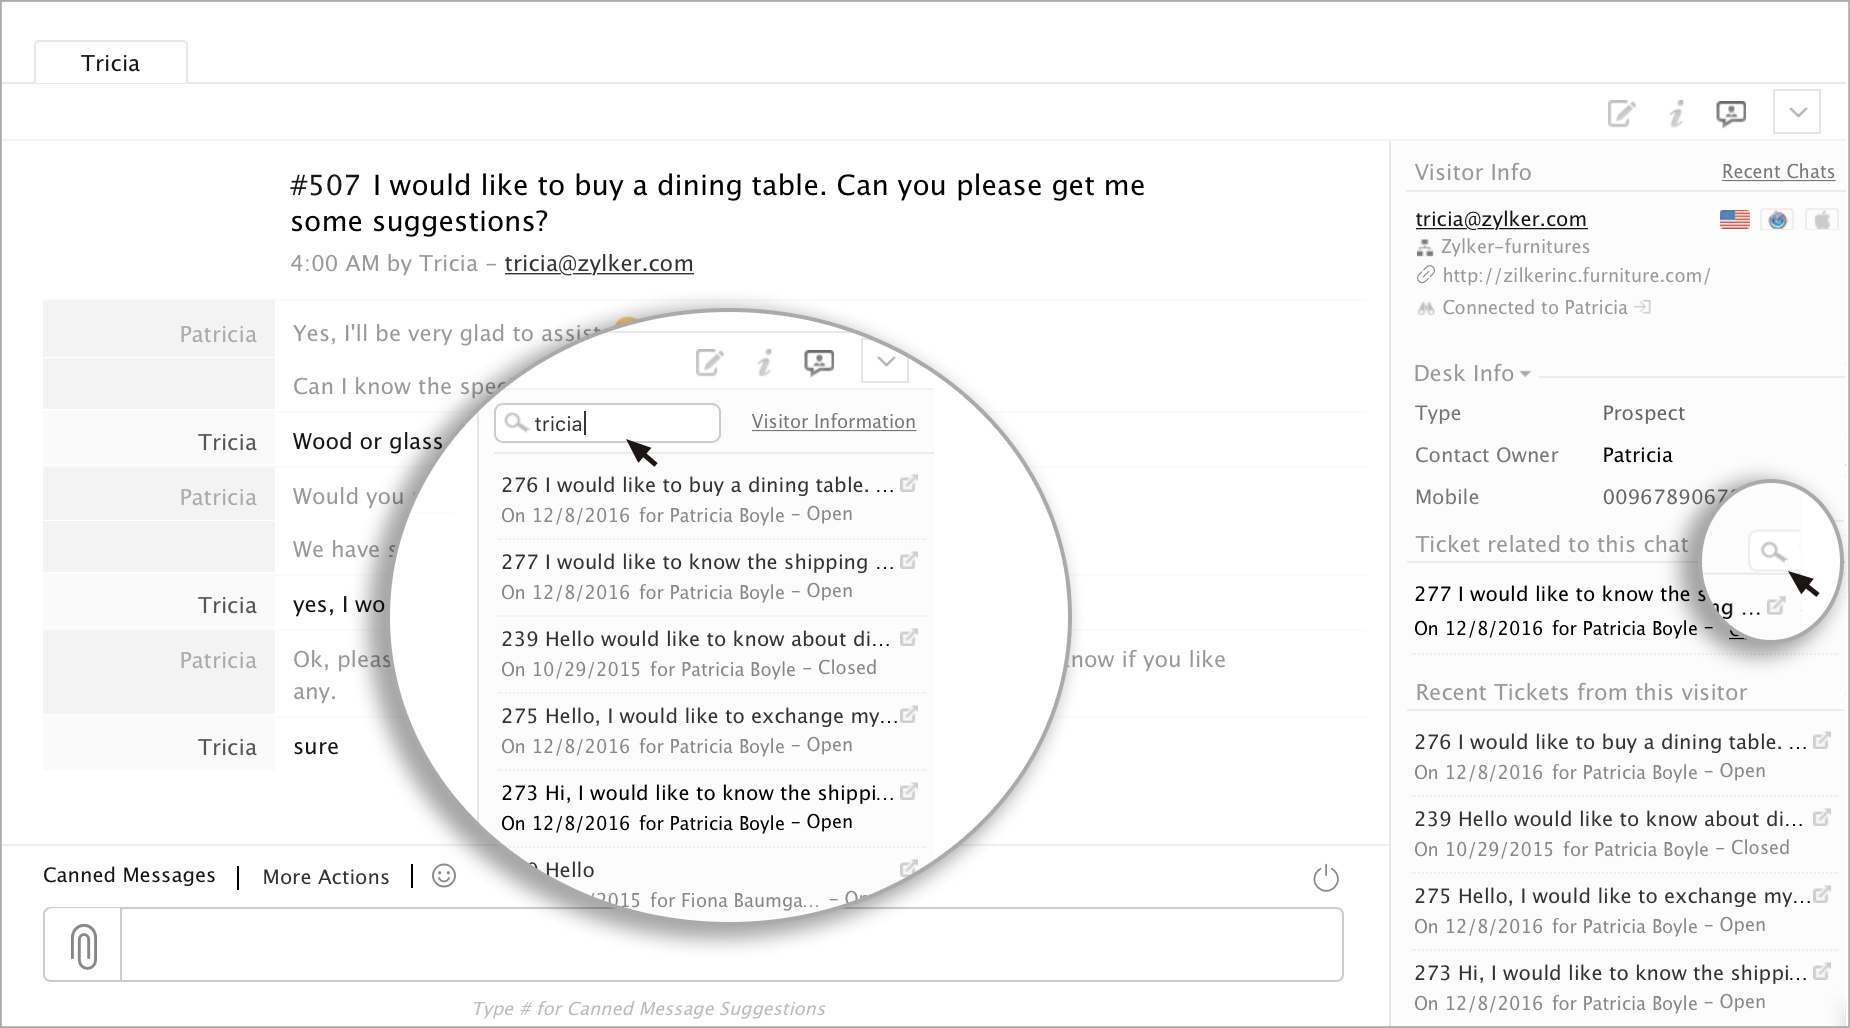Viewport: 1850px width, 1028px height.
Task: Expand the top-right chevron dropdown
Action: [1797, 112]
